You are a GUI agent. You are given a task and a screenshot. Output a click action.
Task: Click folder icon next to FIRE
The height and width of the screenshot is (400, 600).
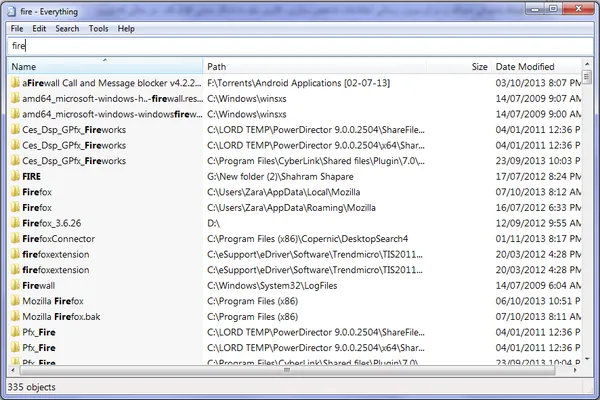click(x=15, y=176)
